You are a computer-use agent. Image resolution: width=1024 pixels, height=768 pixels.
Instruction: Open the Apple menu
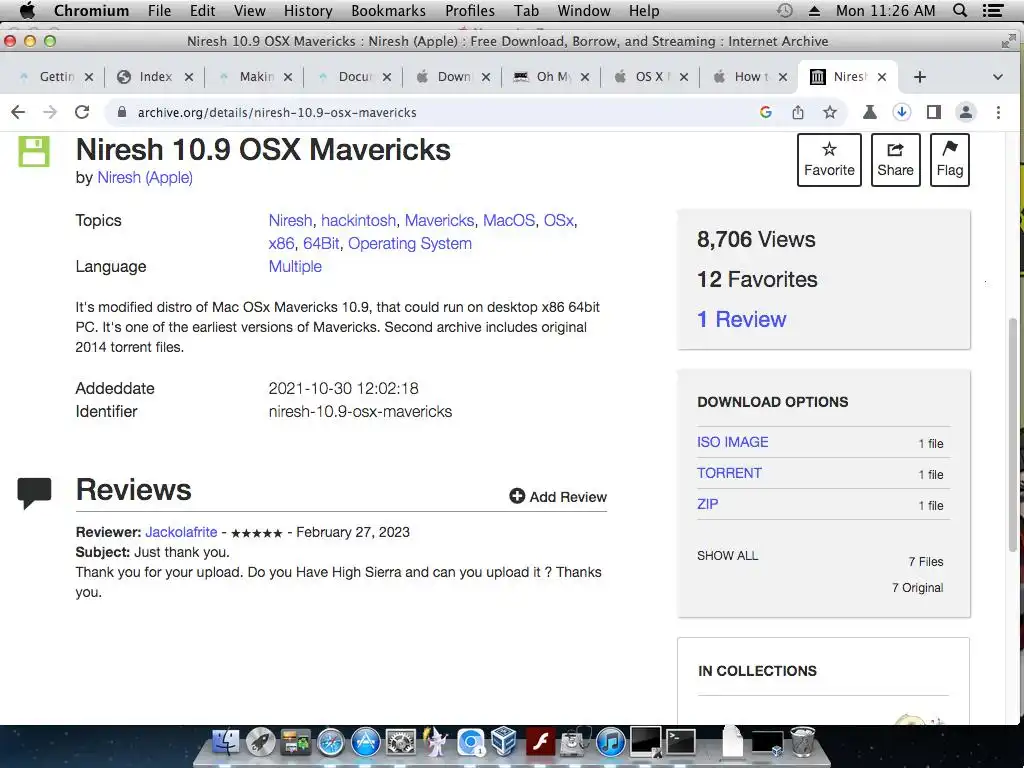point(27,10)
